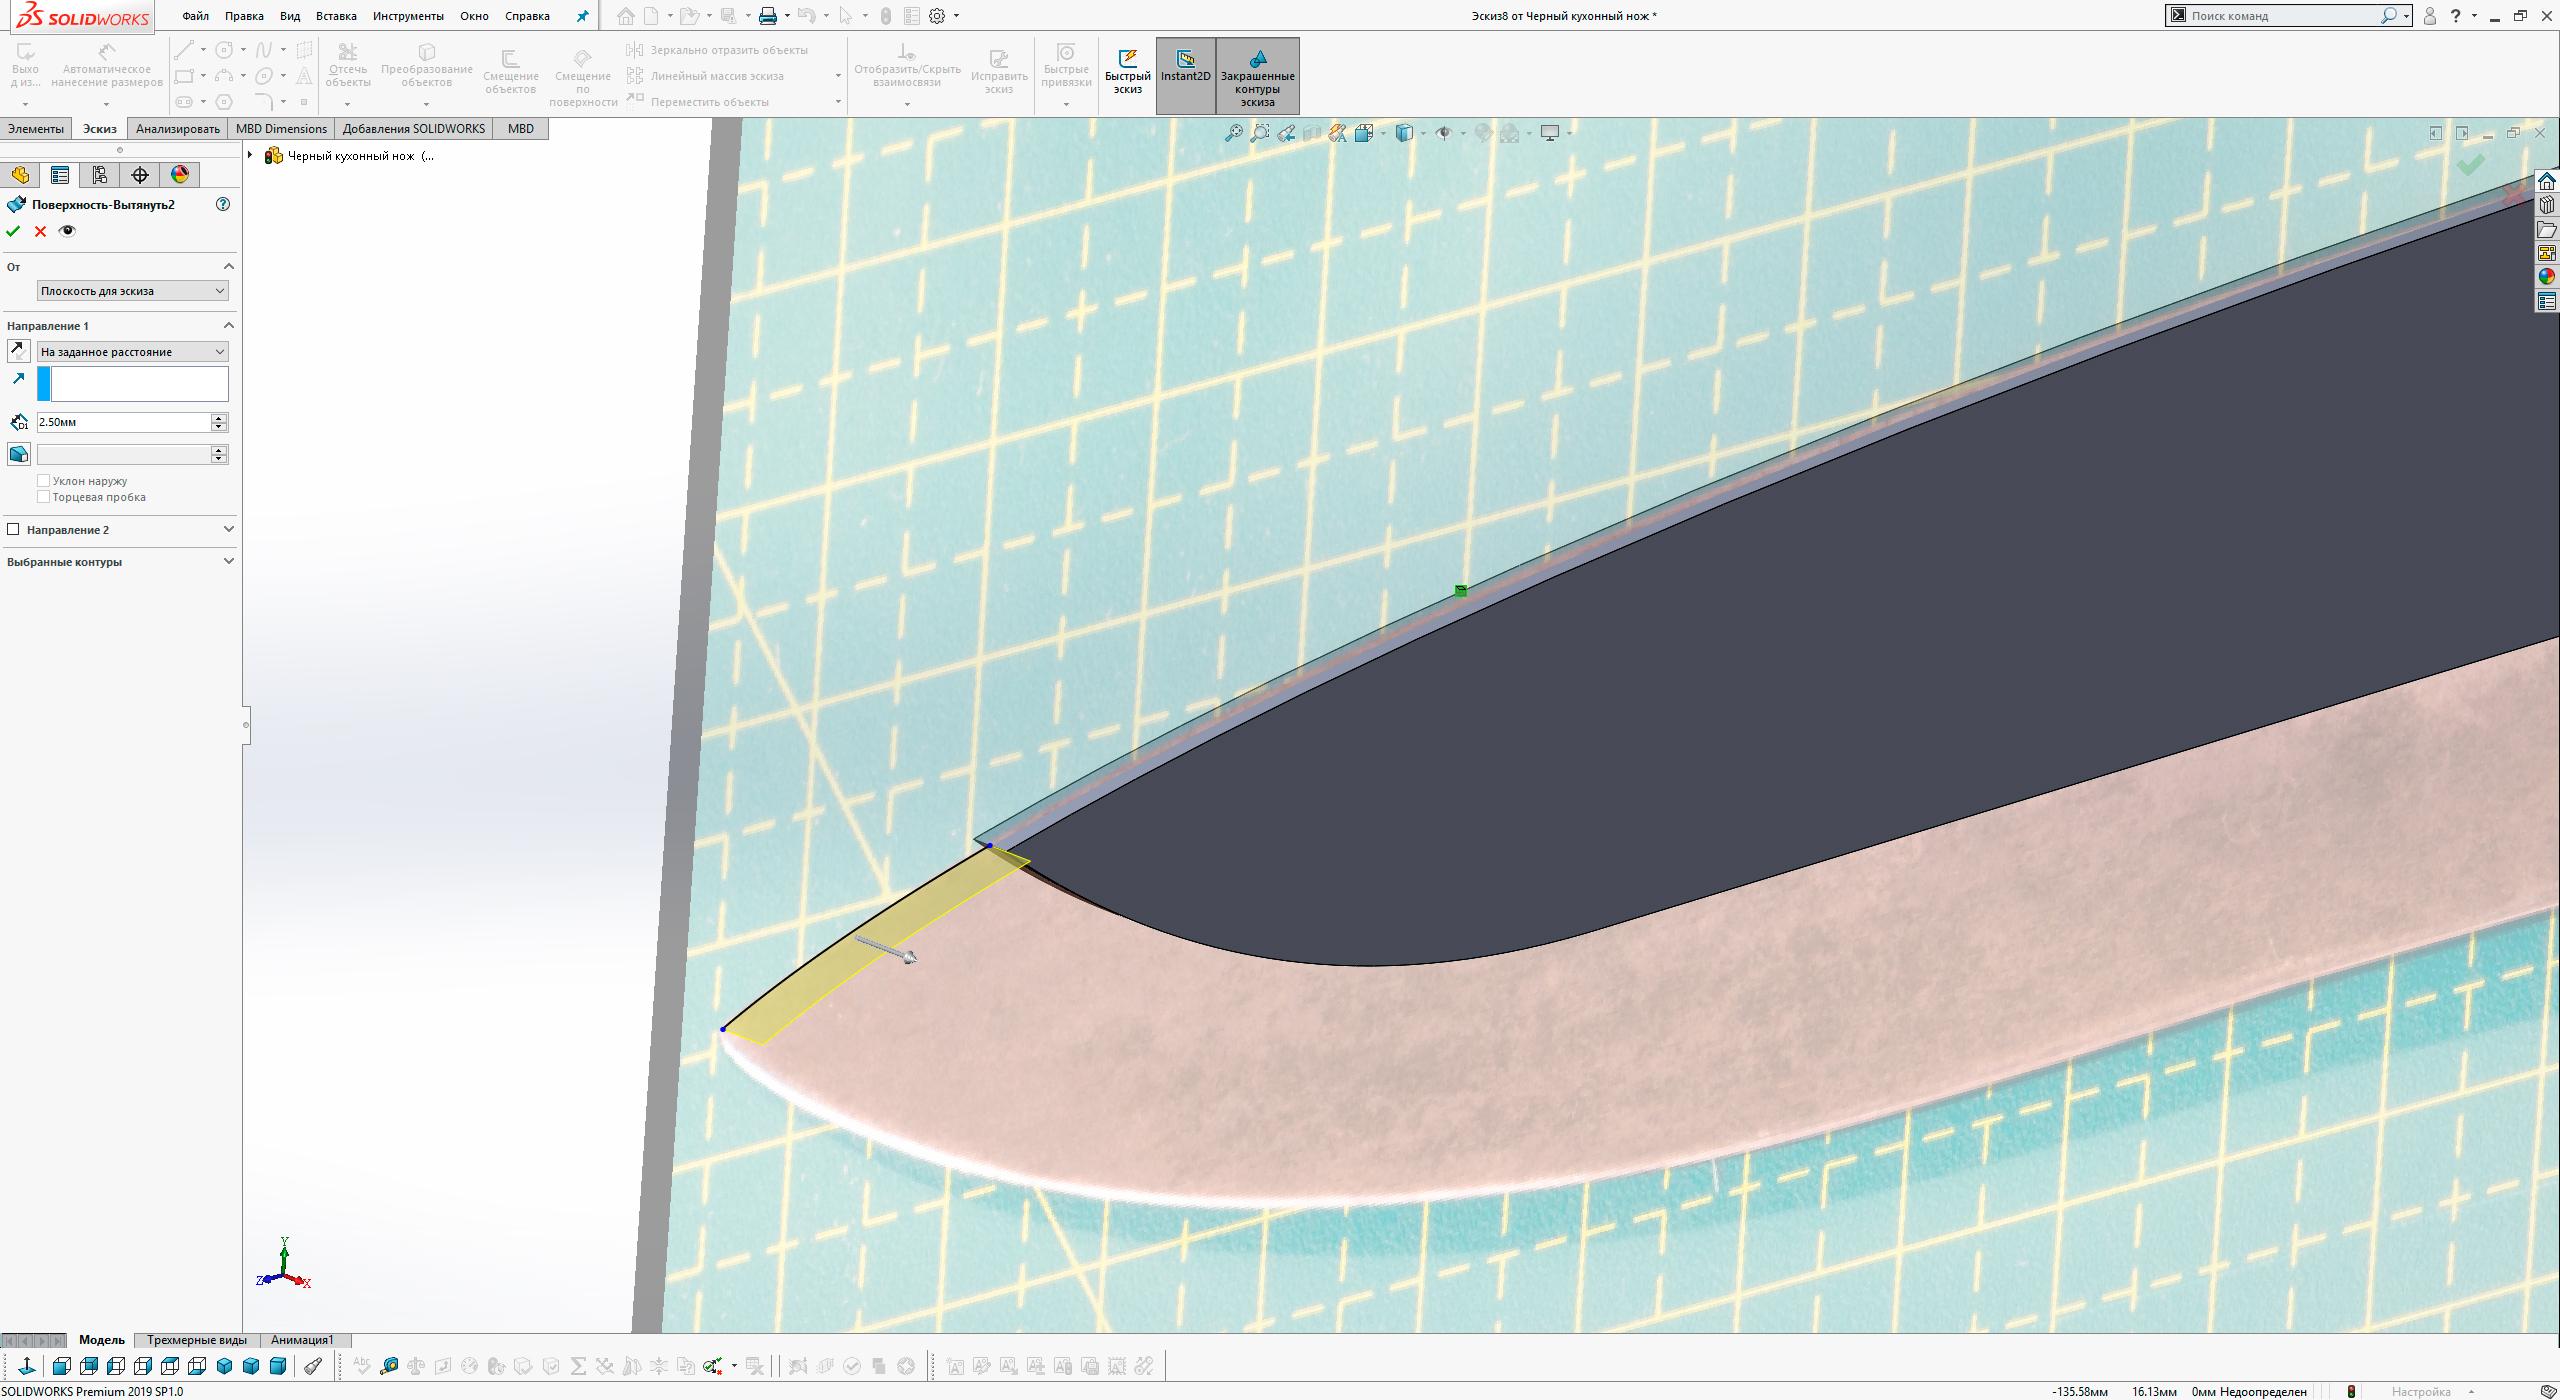Switch to the ConfigurationManager tab in left panel

pyautogui.click(x=98, y=174)
